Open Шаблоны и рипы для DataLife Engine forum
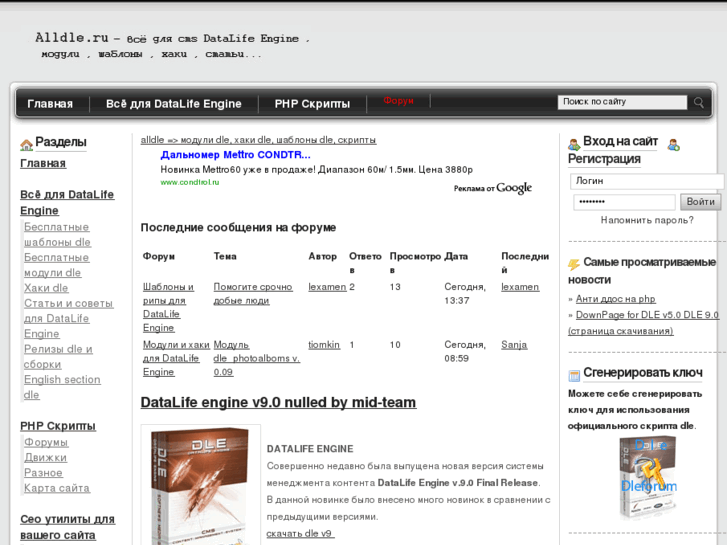The height and width of the screenshot is (545, 727). 168,308
